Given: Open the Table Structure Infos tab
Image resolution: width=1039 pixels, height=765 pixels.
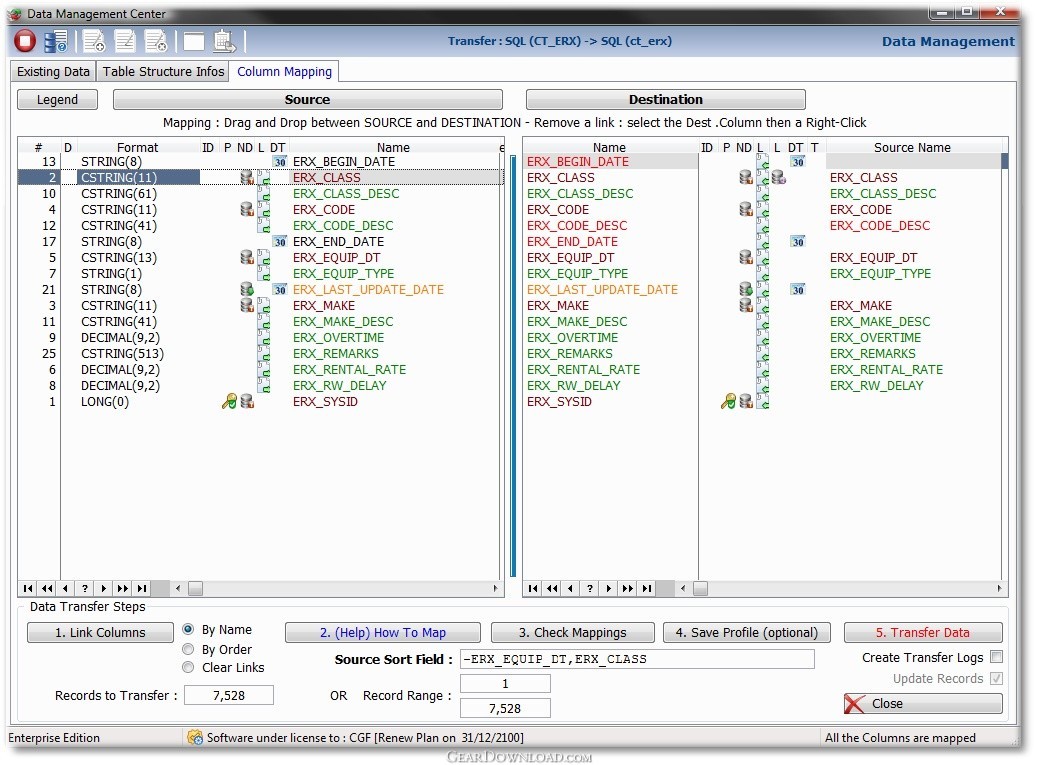Looking at the screenshot, I should (x=163, y=72).
